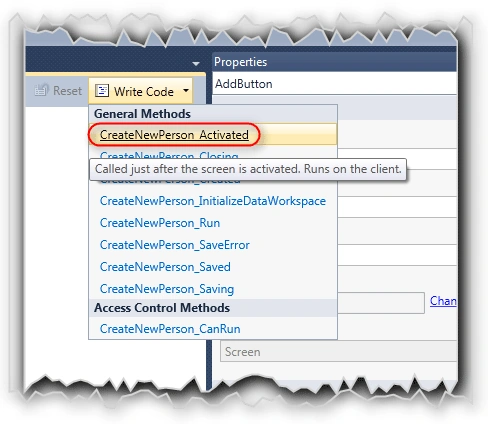Click the Reset button label
The image size is (488, 424).
point(67,91)
